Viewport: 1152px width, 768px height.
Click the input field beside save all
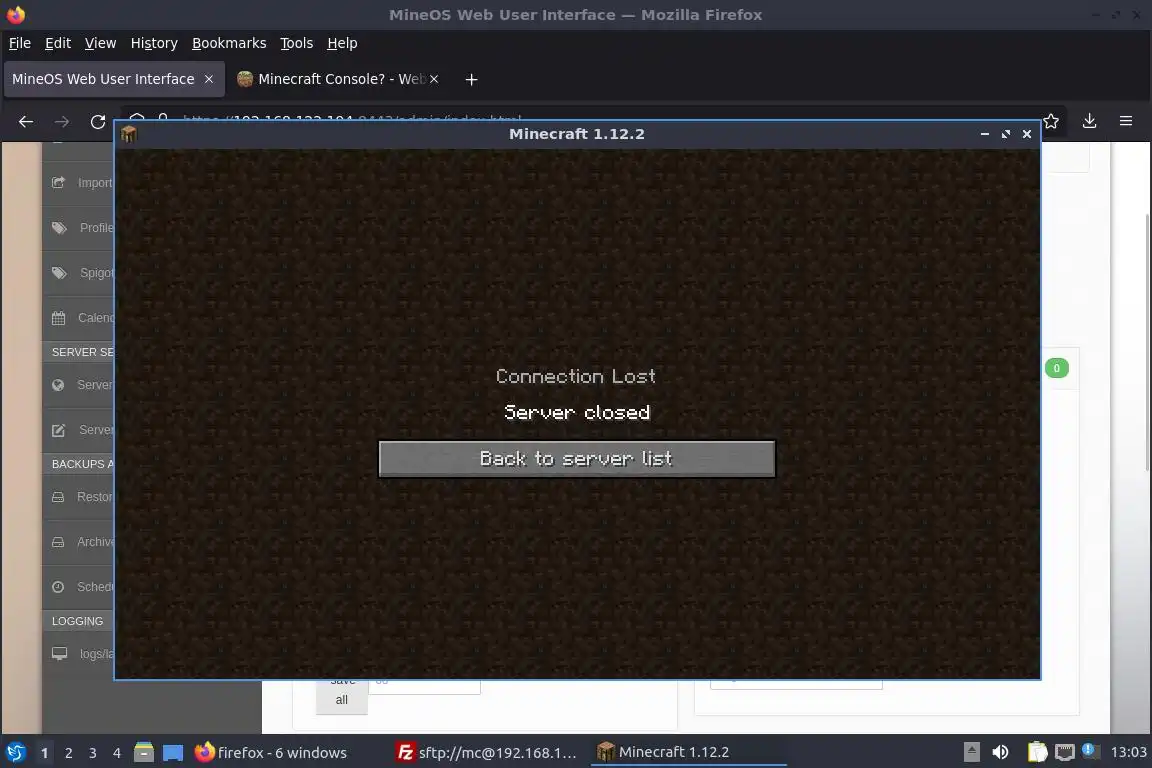click(x=424, y=686)
